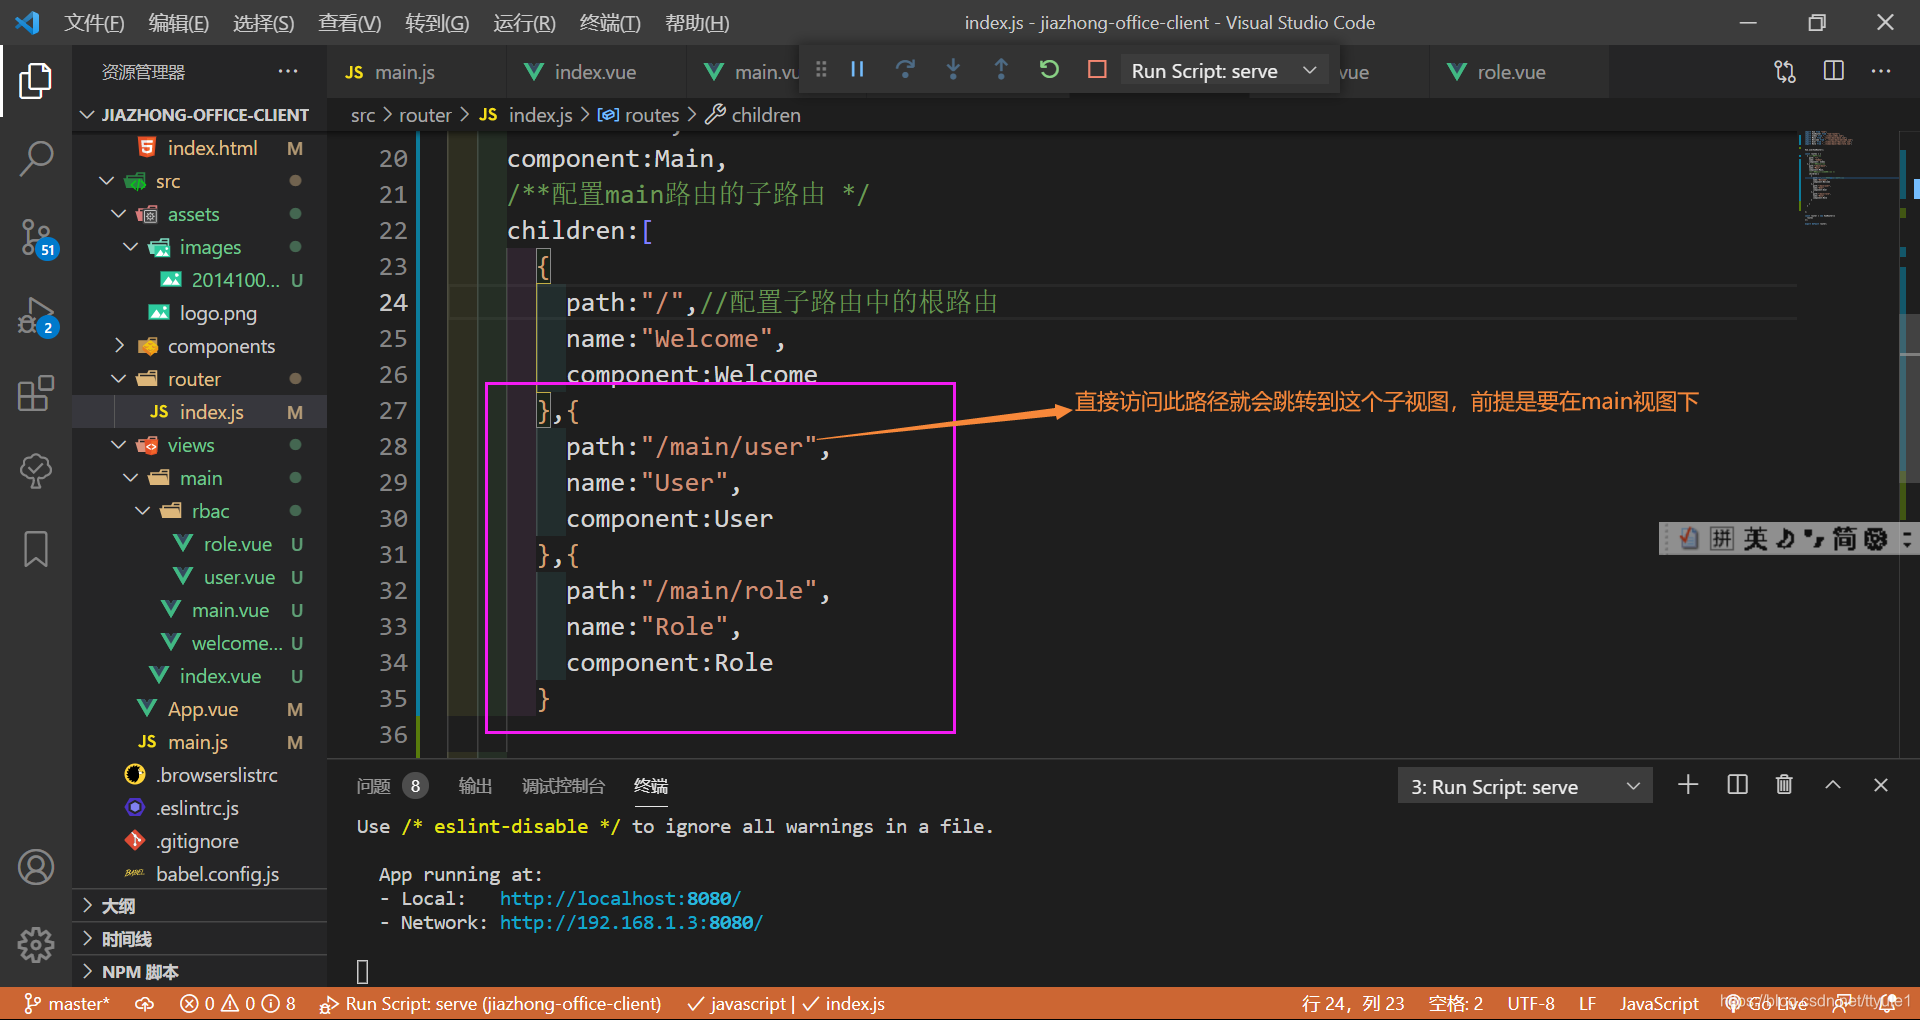Click 空格: 2 indentation setting
This screenshot has height=1020, width=1920.
point(1455,1003)
